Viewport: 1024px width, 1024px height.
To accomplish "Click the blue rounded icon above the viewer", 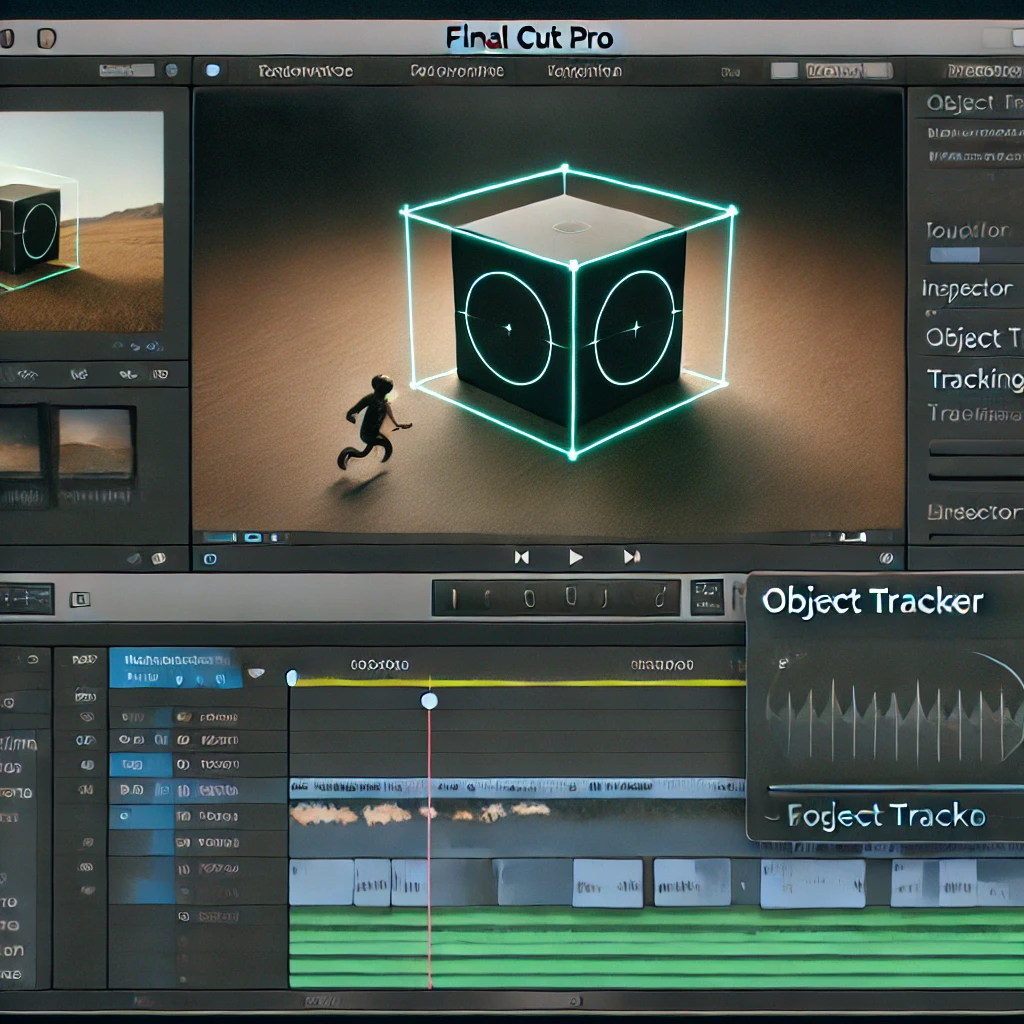I will pos(213,71).
